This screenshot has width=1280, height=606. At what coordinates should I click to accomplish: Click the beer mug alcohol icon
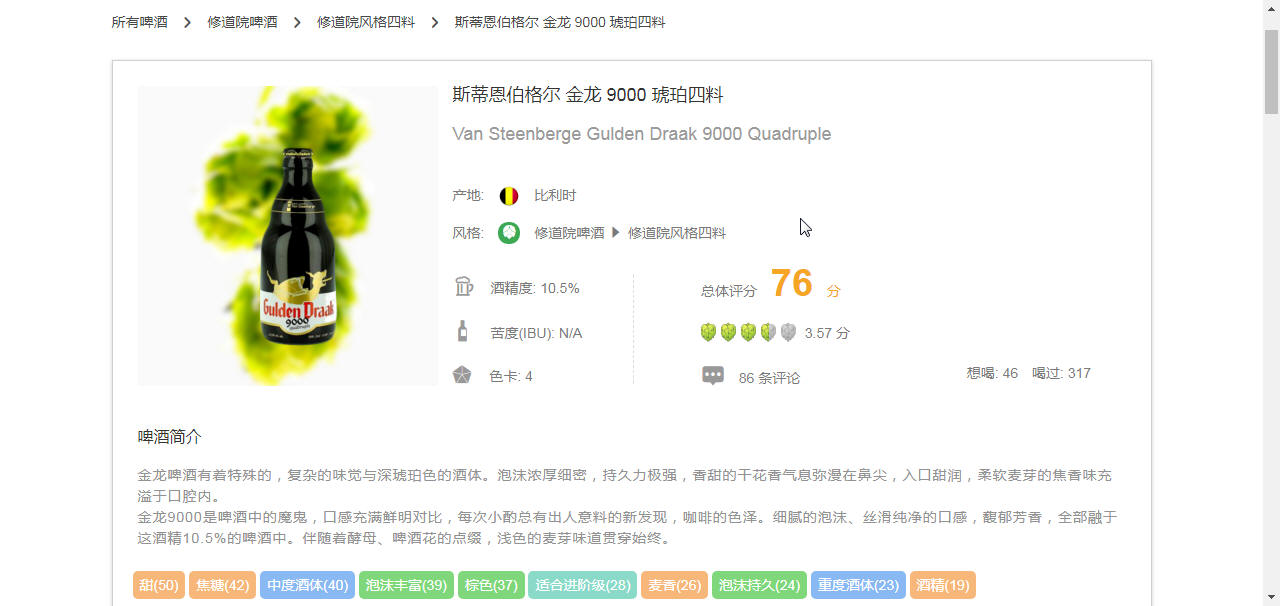click(463, 287)
